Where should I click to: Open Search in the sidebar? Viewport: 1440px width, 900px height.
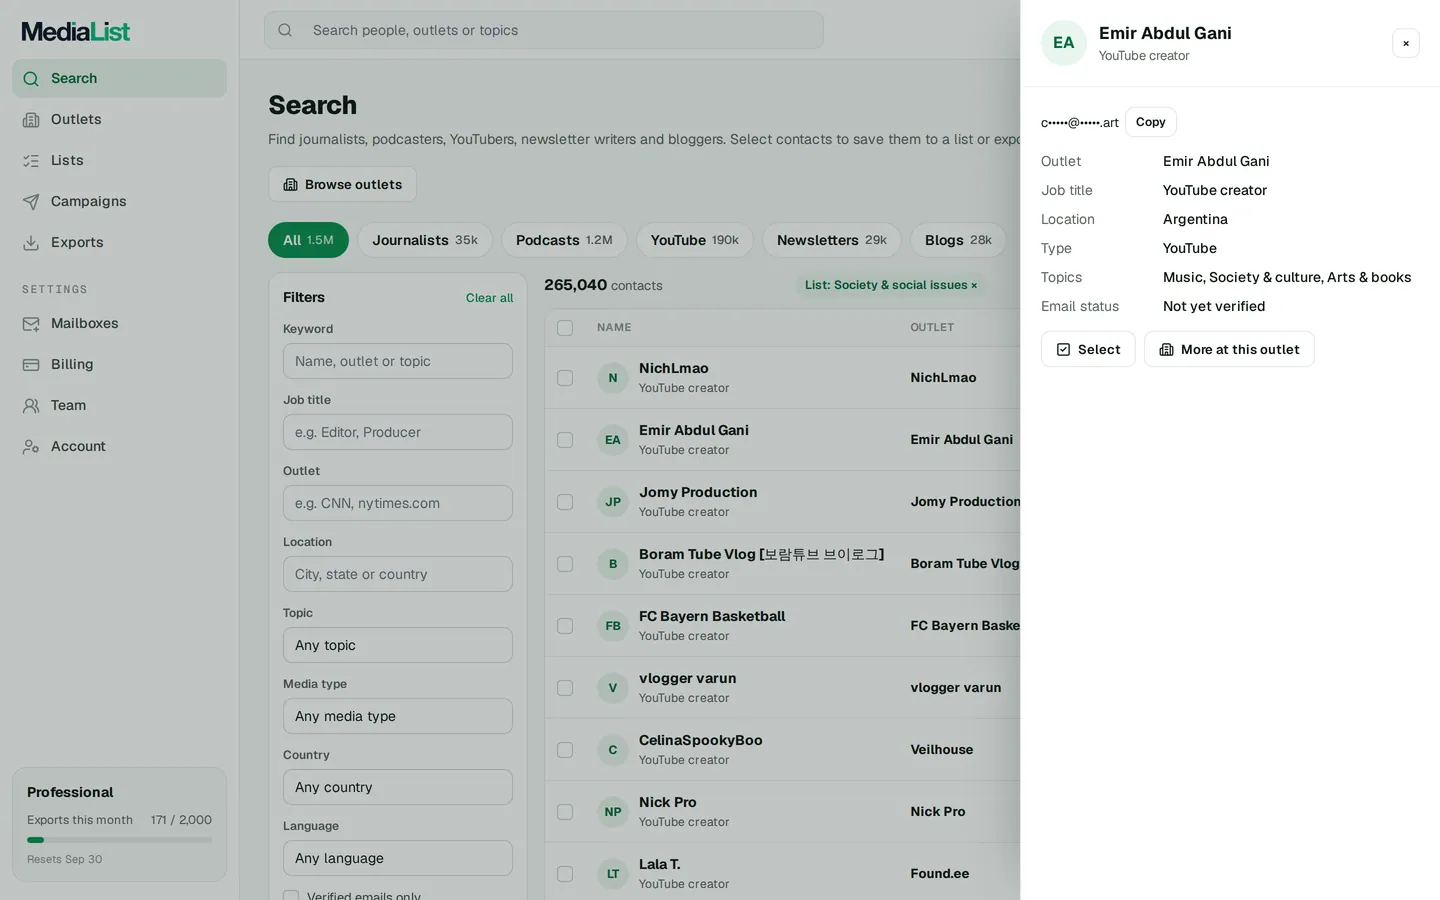[119, 78]
